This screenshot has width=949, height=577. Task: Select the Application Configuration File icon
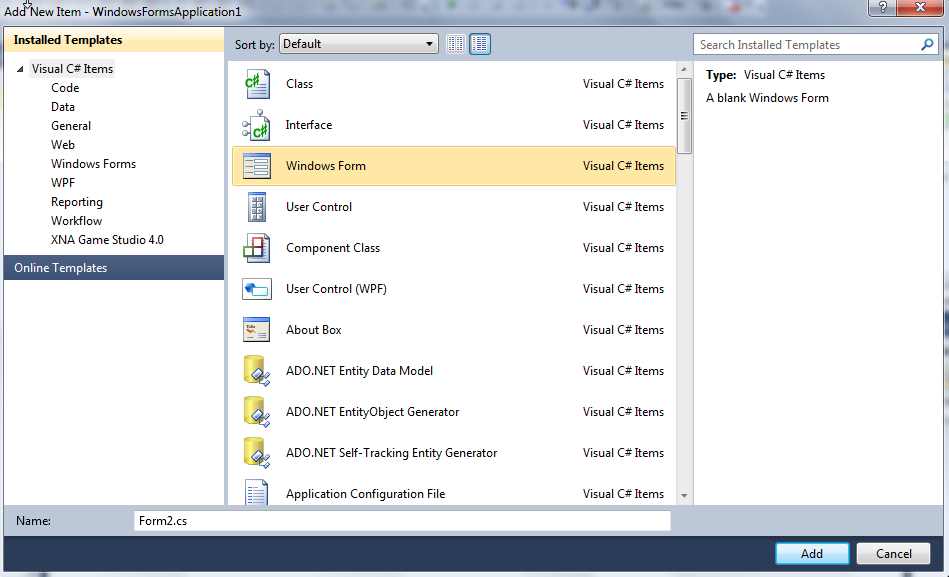[x=257, y=492]
